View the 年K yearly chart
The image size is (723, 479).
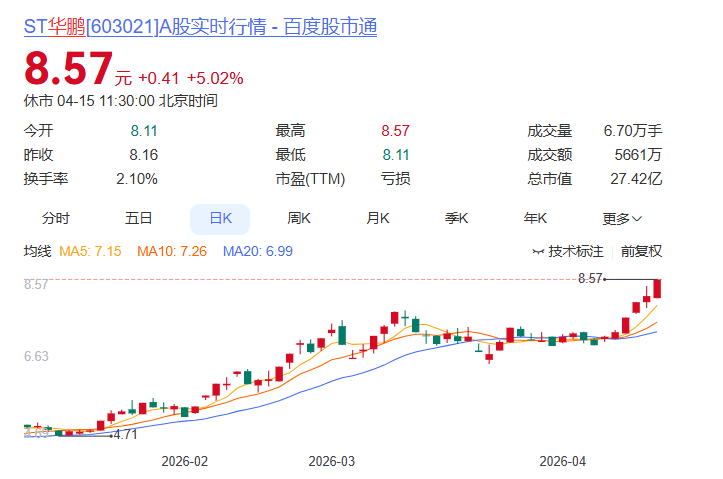coord(536,219)
